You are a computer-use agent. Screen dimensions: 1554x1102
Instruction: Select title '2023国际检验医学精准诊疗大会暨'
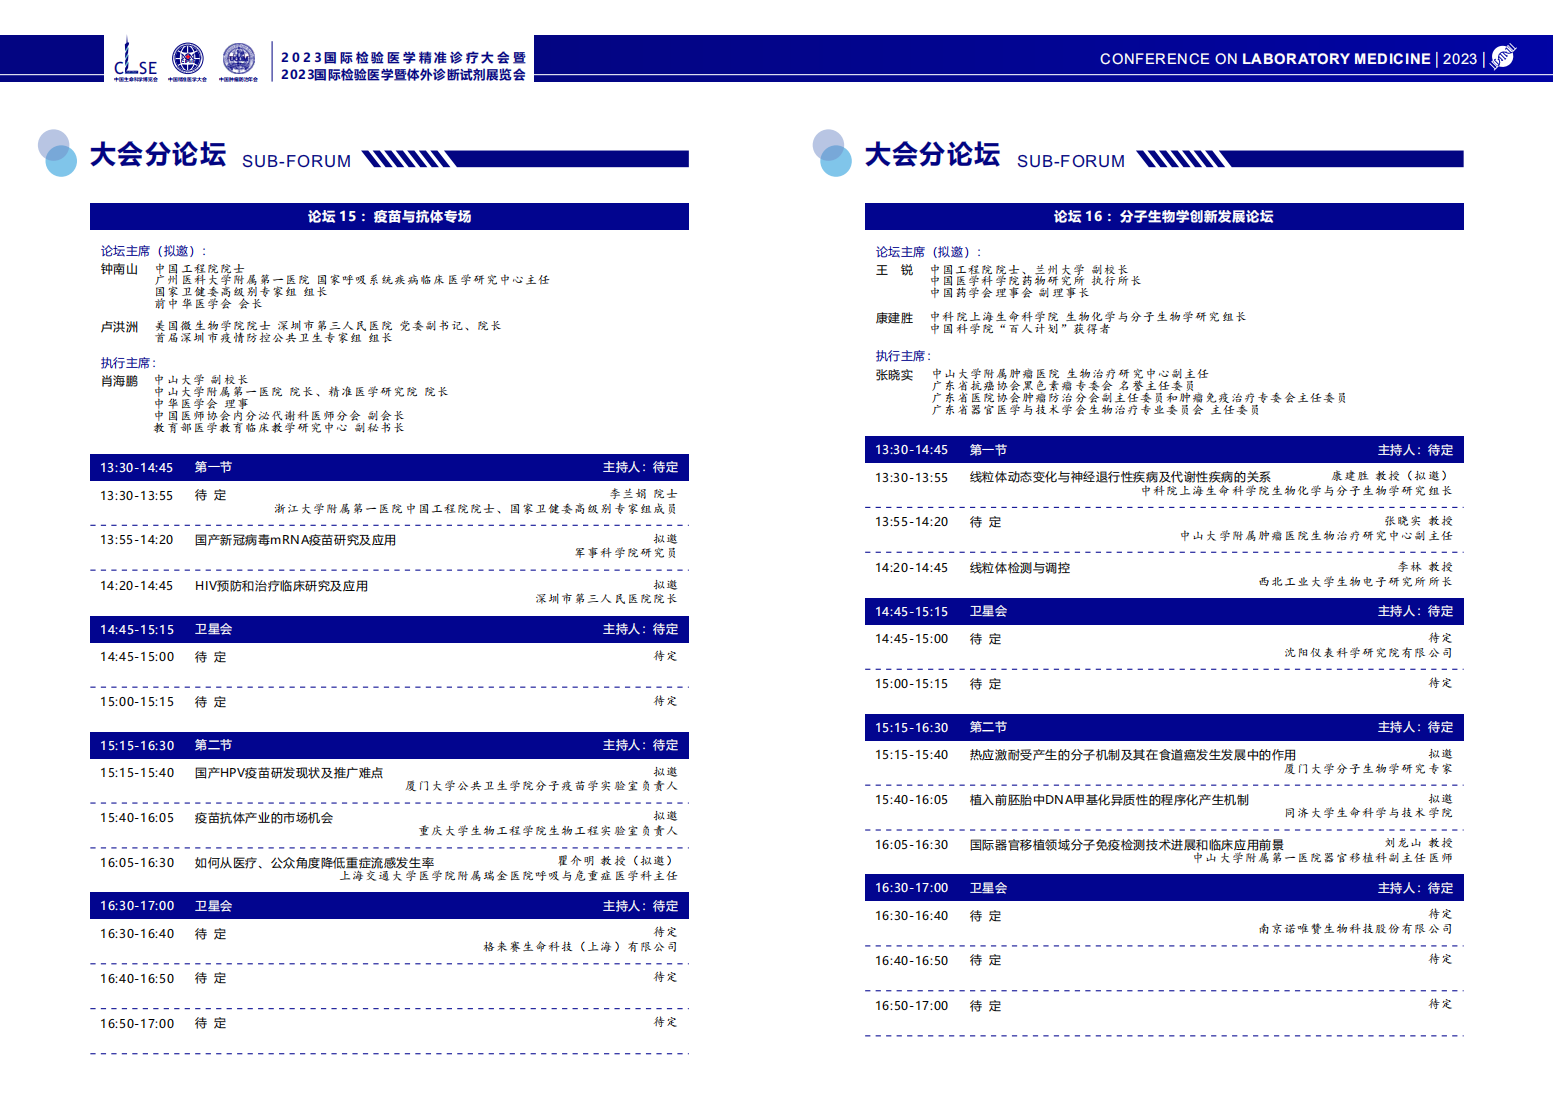click(403, 58)
